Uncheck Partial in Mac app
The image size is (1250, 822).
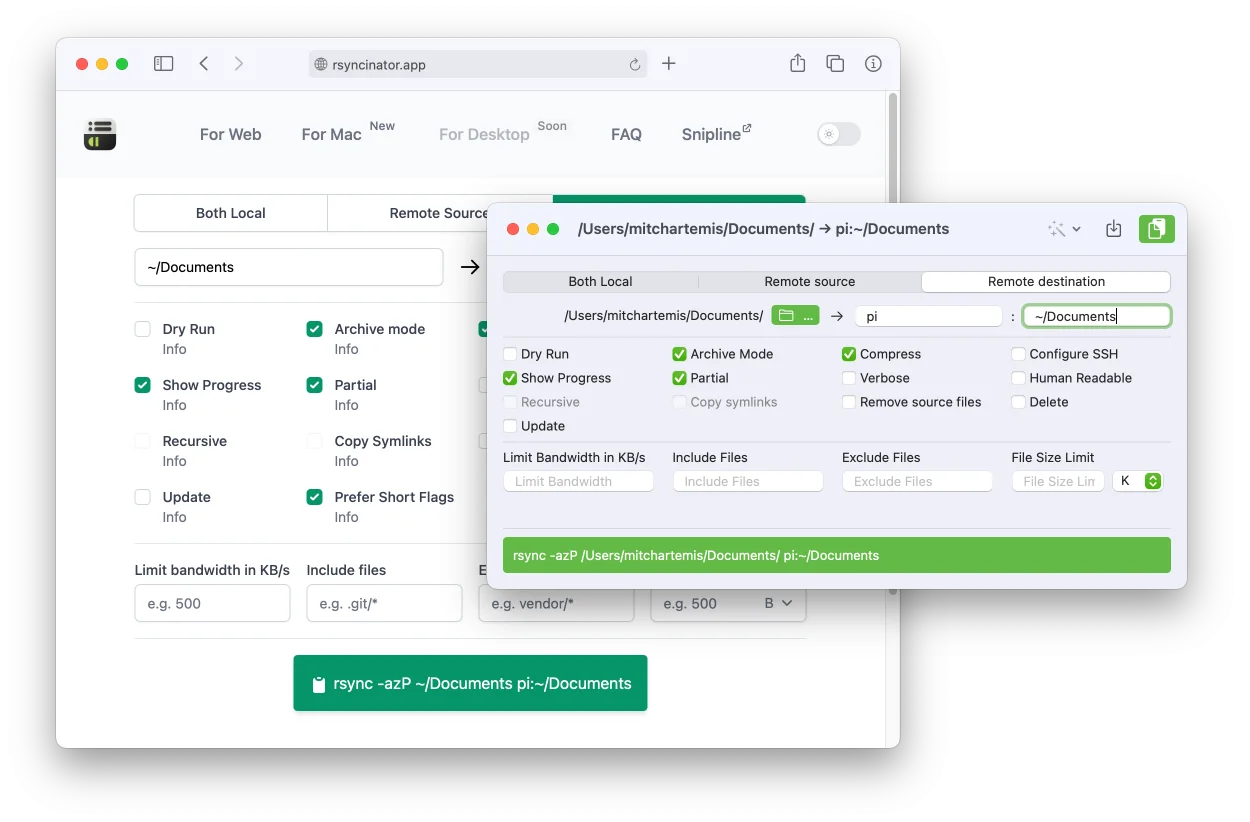[680, 378]
